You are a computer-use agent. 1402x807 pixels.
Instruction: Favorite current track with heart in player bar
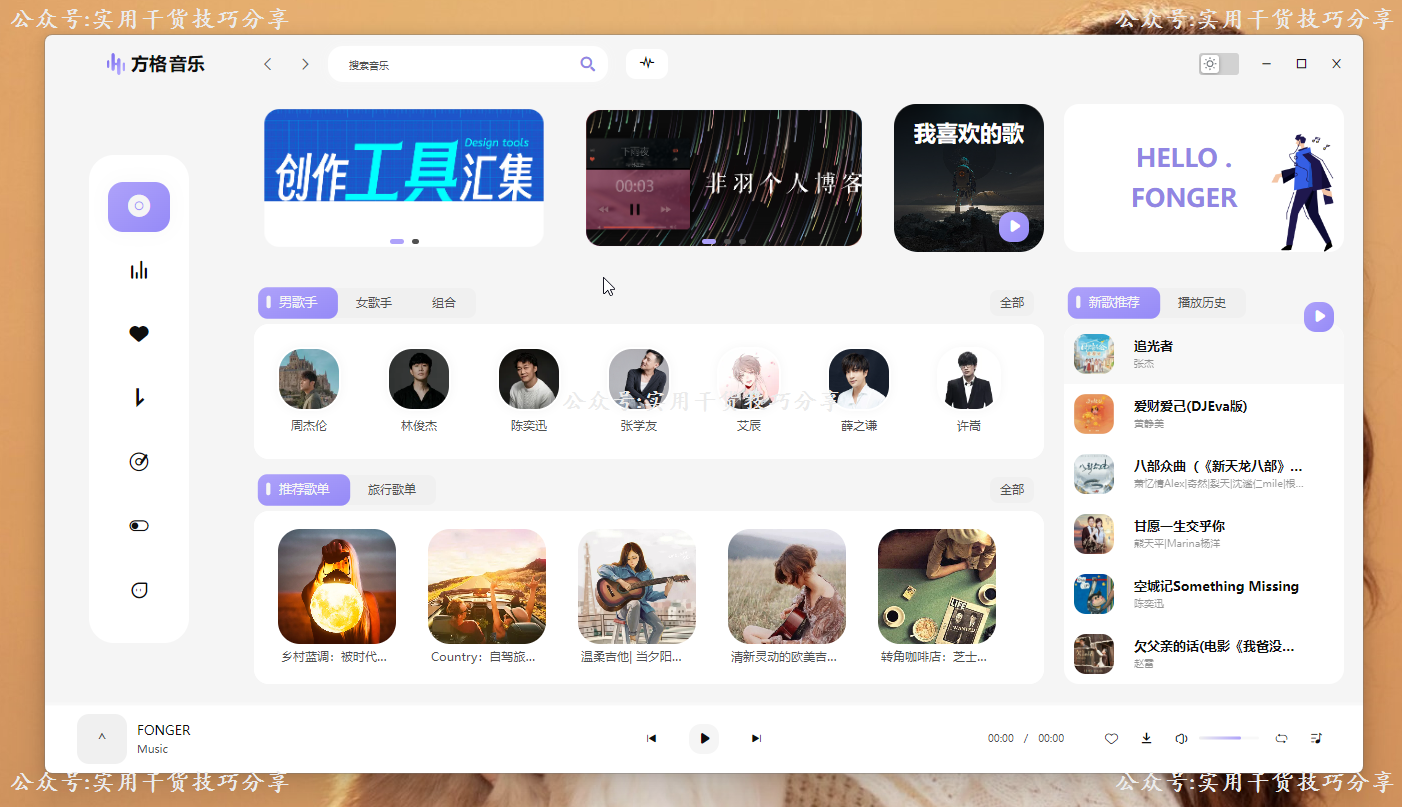tap(1111, 738)
